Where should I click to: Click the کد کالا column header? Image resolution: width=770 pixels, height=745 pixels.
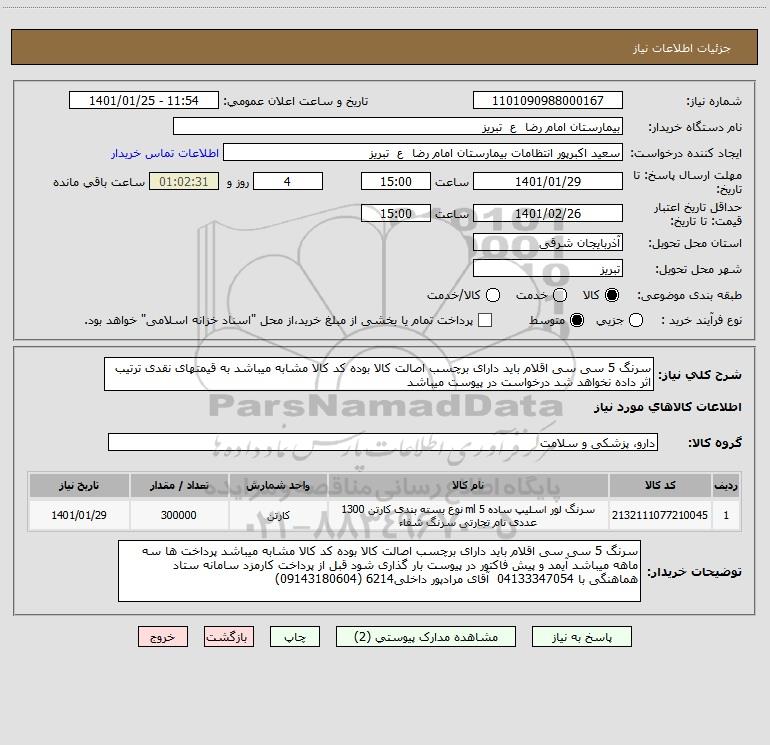pos(660,485)
